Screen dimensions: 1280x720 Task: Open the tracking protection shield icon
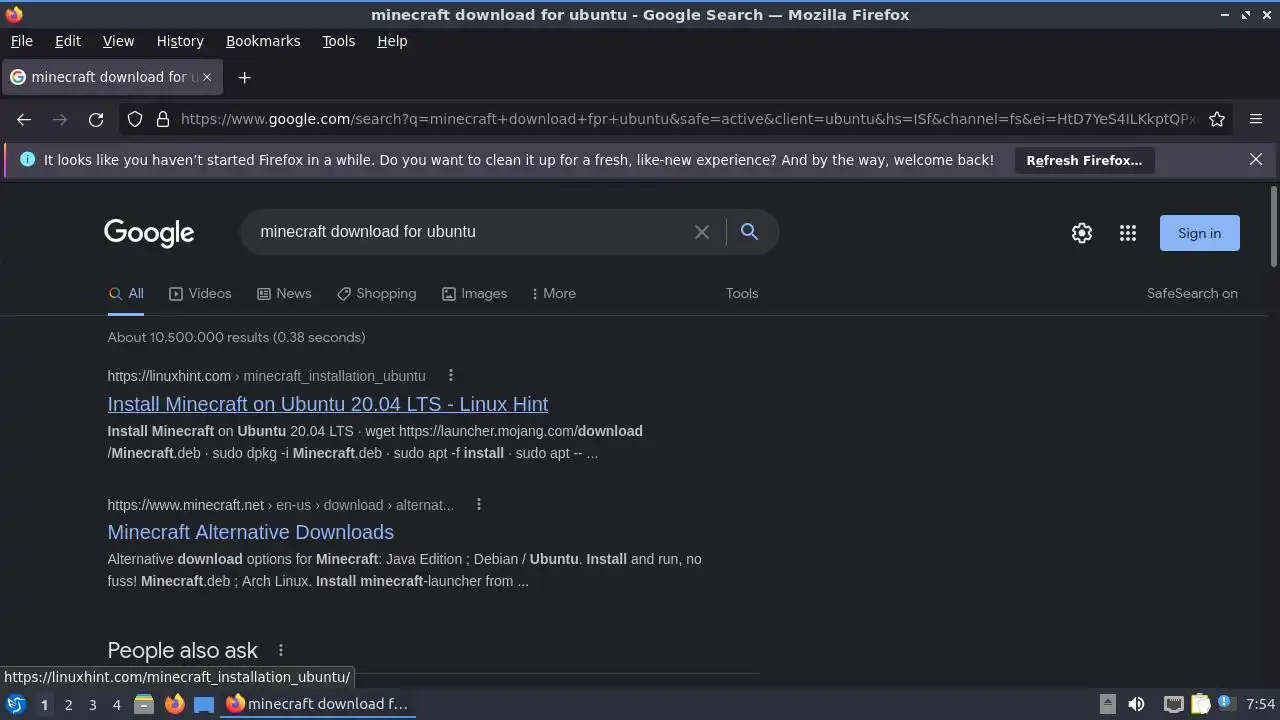135,119
